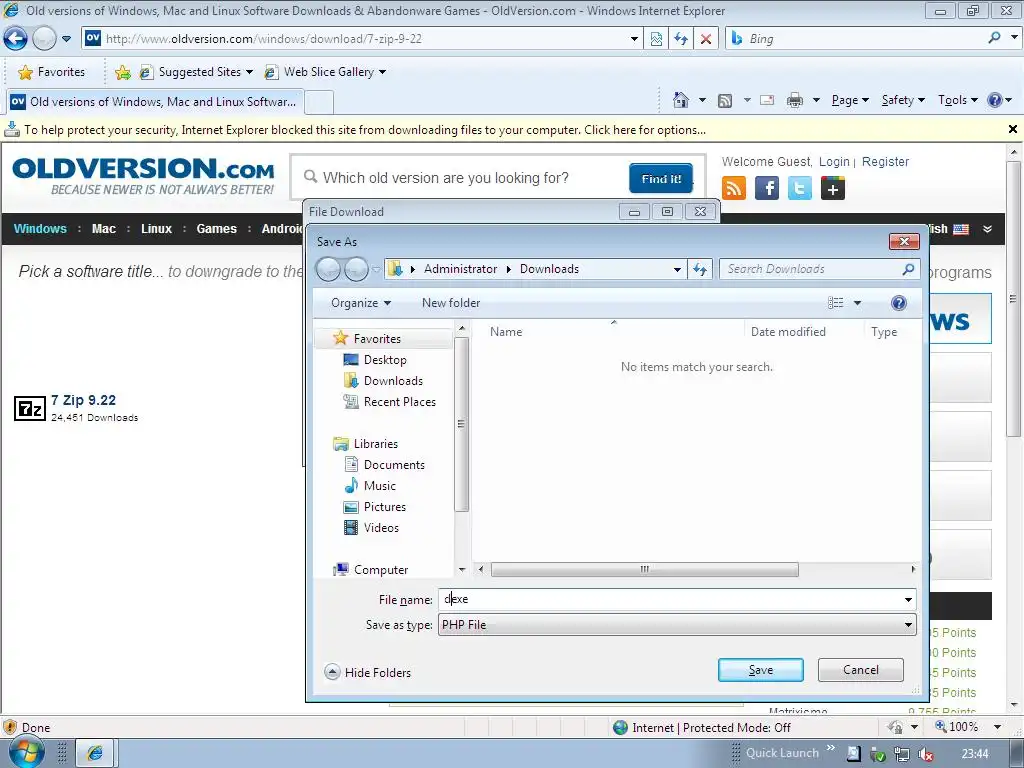Select the Old versions of Windows browser tab
Screen dimensions: 1024x768
click(x=153, y=102)
